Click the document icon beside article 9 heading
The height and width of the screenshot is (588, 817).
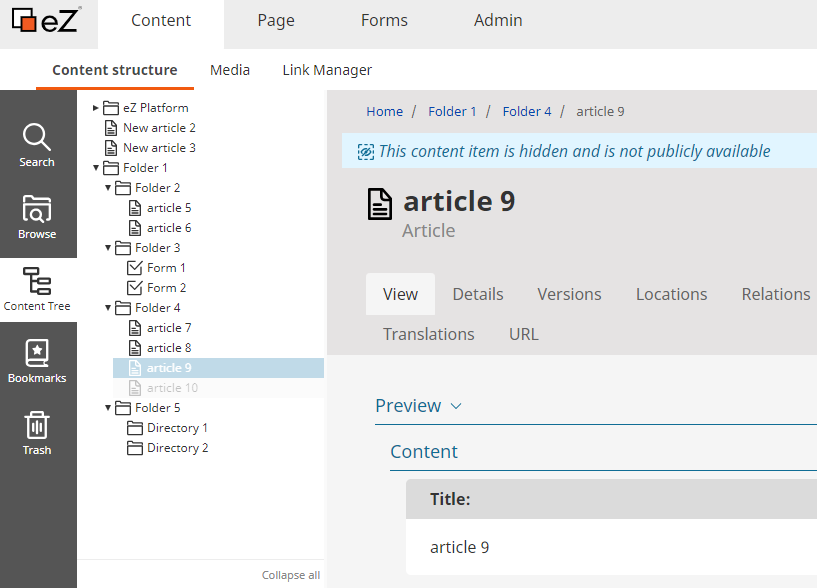[x=380, y=204]
